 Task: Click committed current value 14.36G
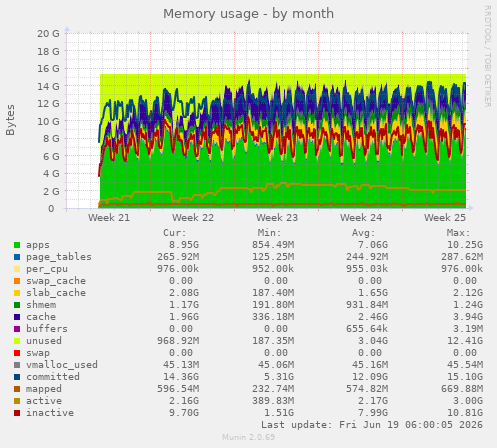click(181, 377)
